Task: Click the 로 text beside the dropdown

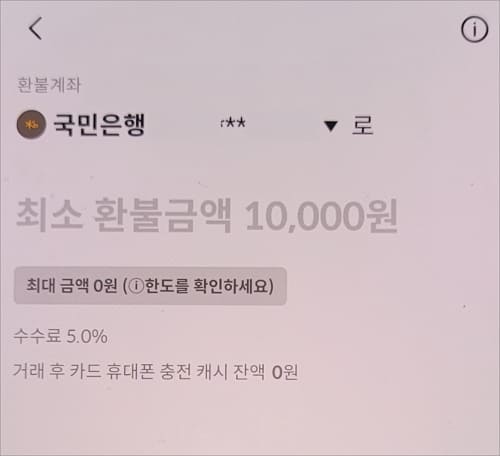Action: coord(363,125)
